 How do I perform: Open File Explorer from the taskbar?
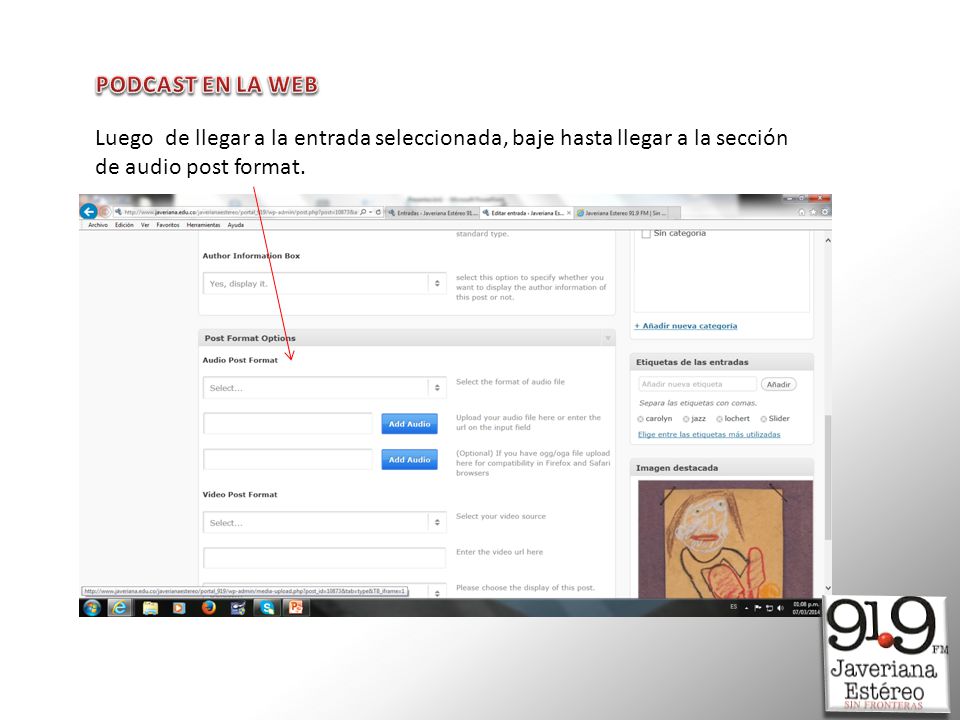(150, 607)
